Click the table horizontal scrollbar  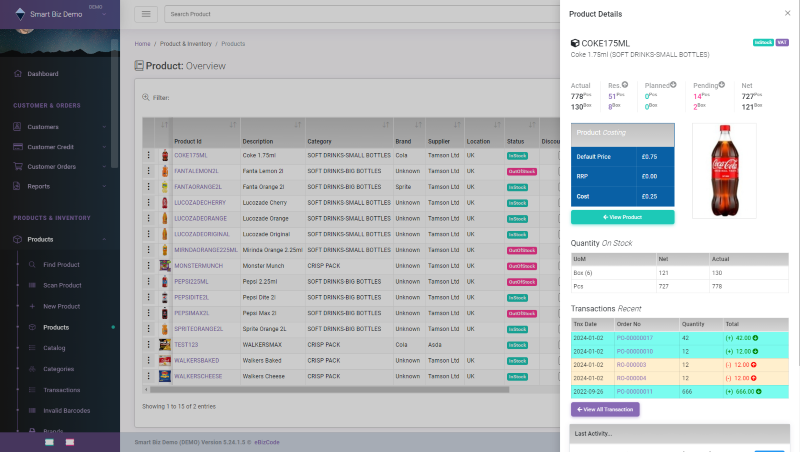pos(328,389)
